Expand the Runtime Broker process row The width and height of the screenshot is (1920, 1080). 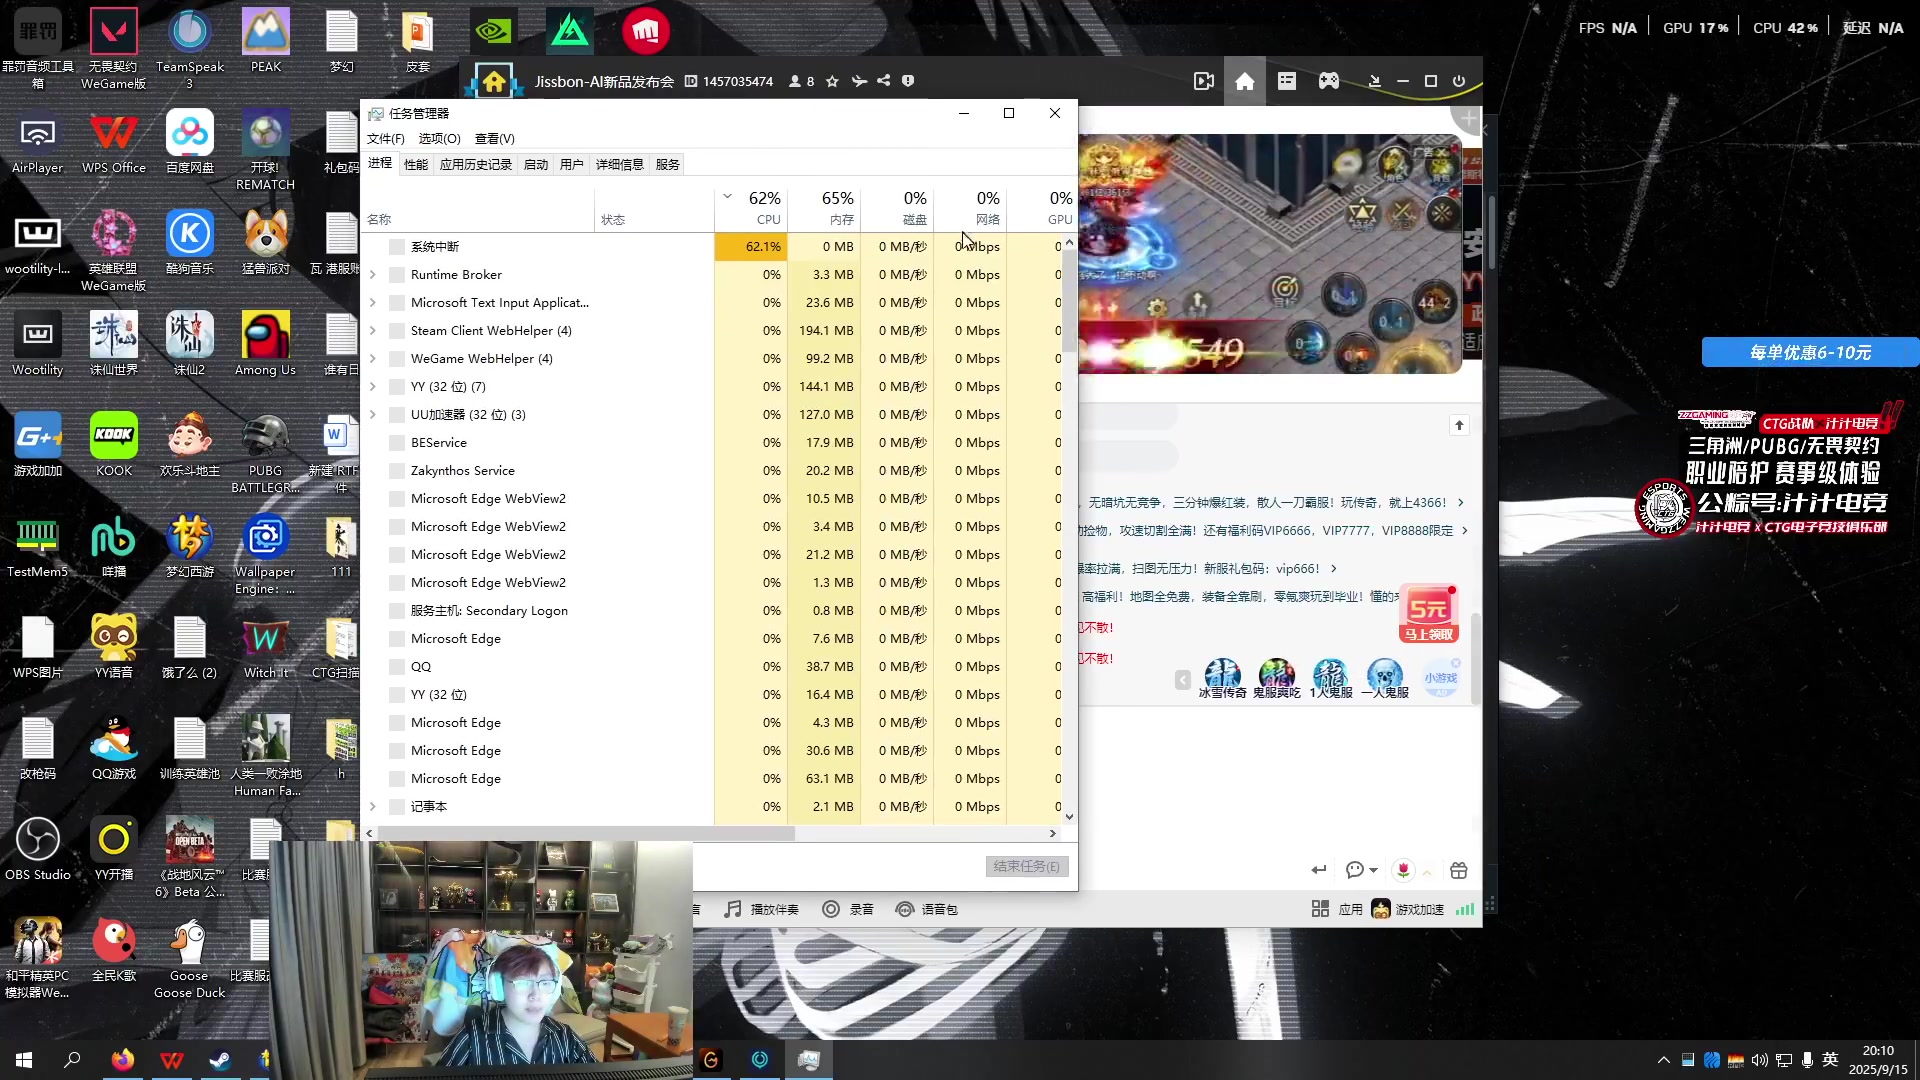(373, 274)
